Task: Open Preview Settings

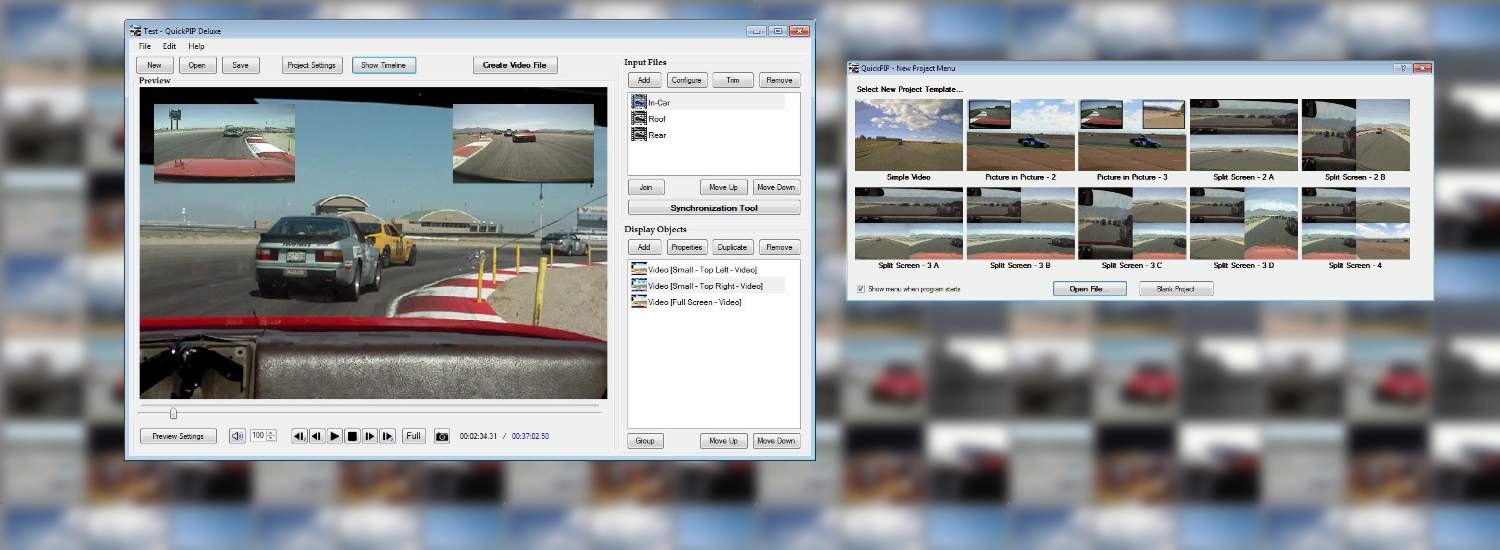Action: (178, 436)
